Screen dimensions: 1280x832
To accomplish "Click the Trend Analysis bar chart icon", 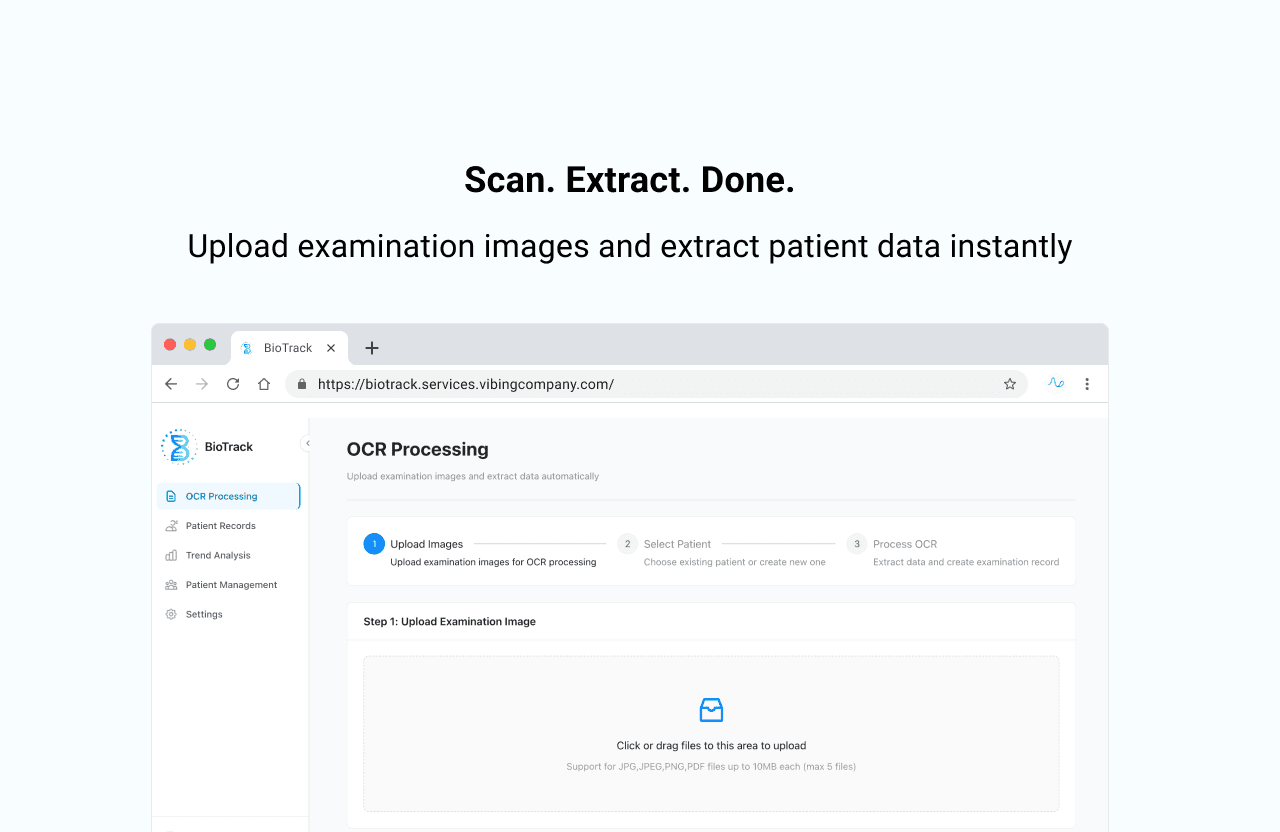I will pyautogui.click(x=171, y=555).
